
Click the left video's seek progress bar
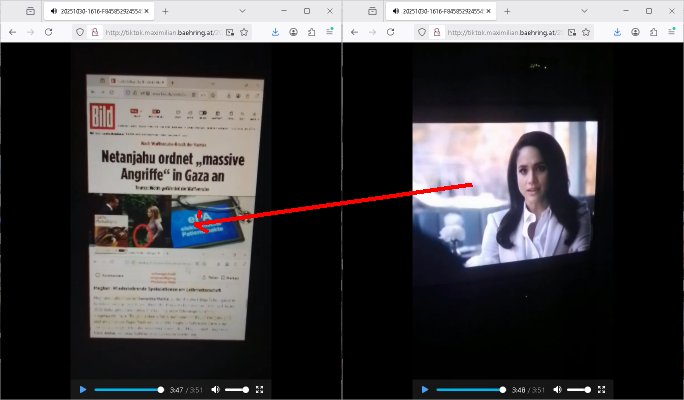[127, 389]
